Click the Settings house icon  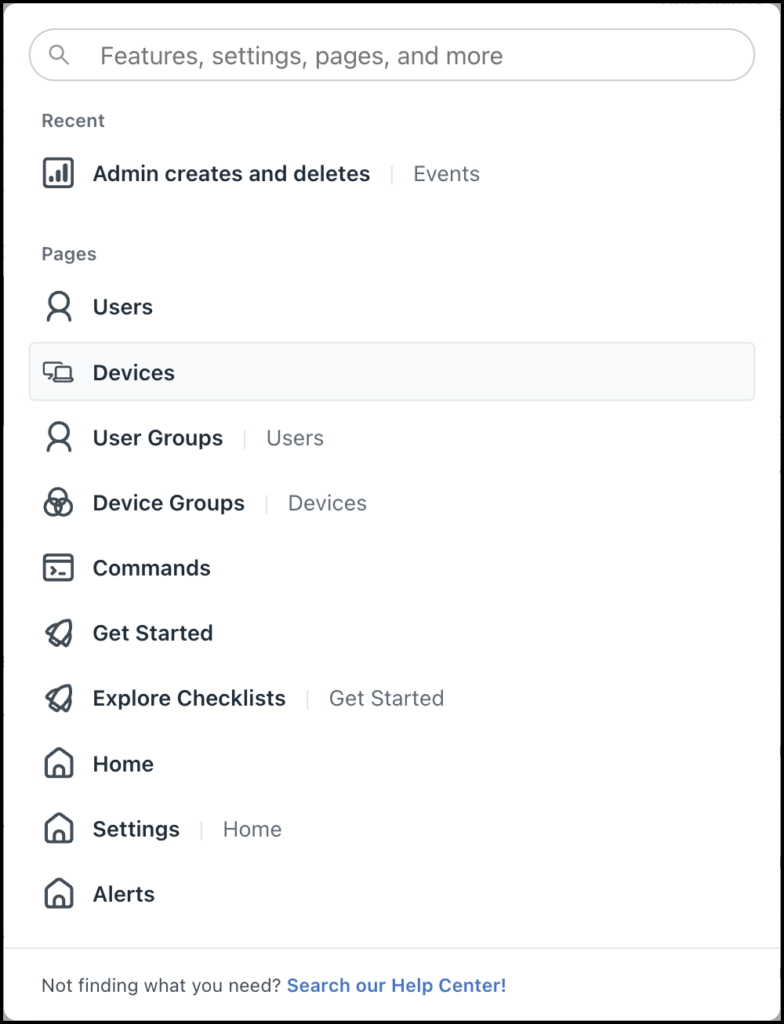[x=58, y=828]
